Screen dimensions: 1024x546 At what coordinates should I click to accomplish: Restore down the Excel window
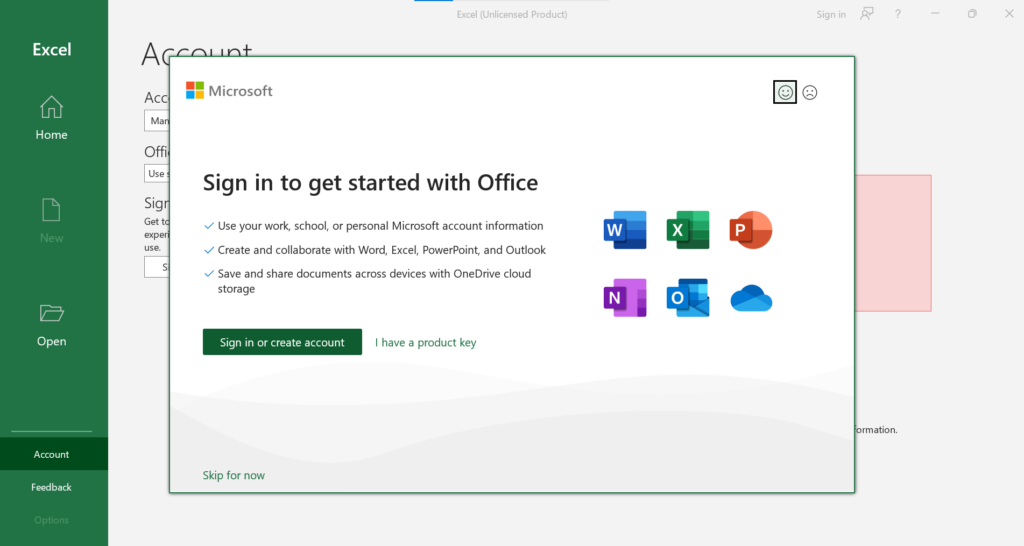[x=972, y=14]
